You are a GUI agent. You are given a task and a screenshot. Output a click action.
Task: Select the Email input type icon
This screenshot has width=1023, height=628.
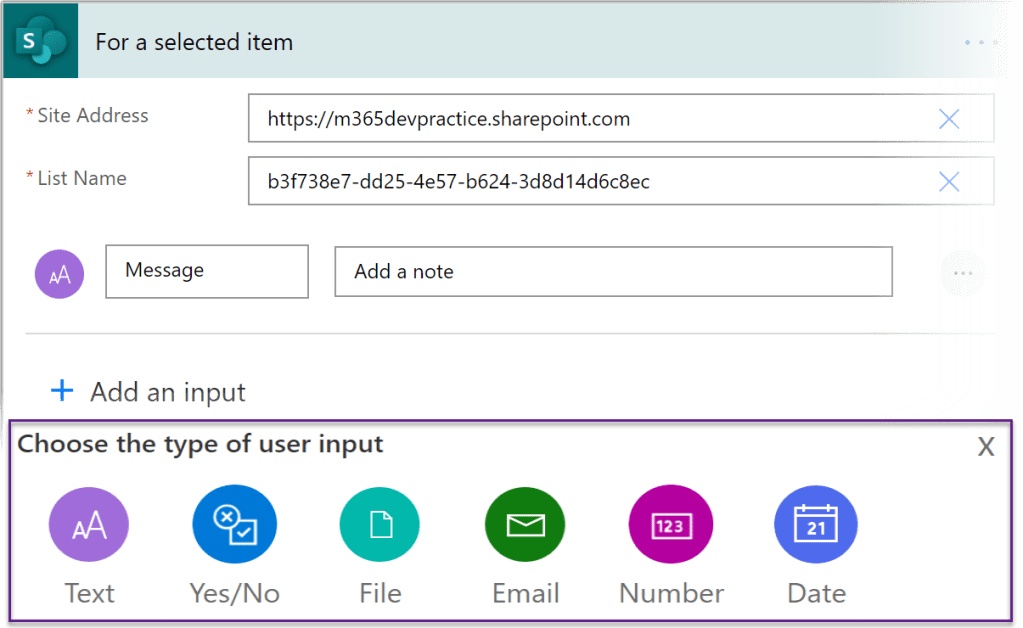pos(525,525)
